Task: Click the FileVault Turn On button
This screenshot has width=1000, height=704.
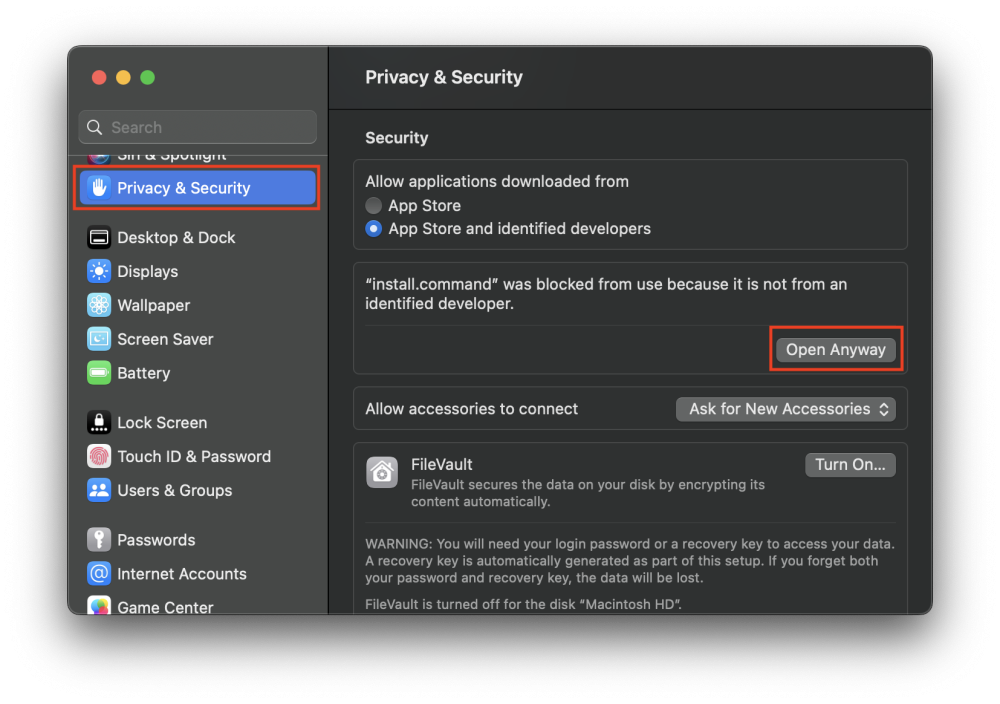Action: (x=850, y=465)
